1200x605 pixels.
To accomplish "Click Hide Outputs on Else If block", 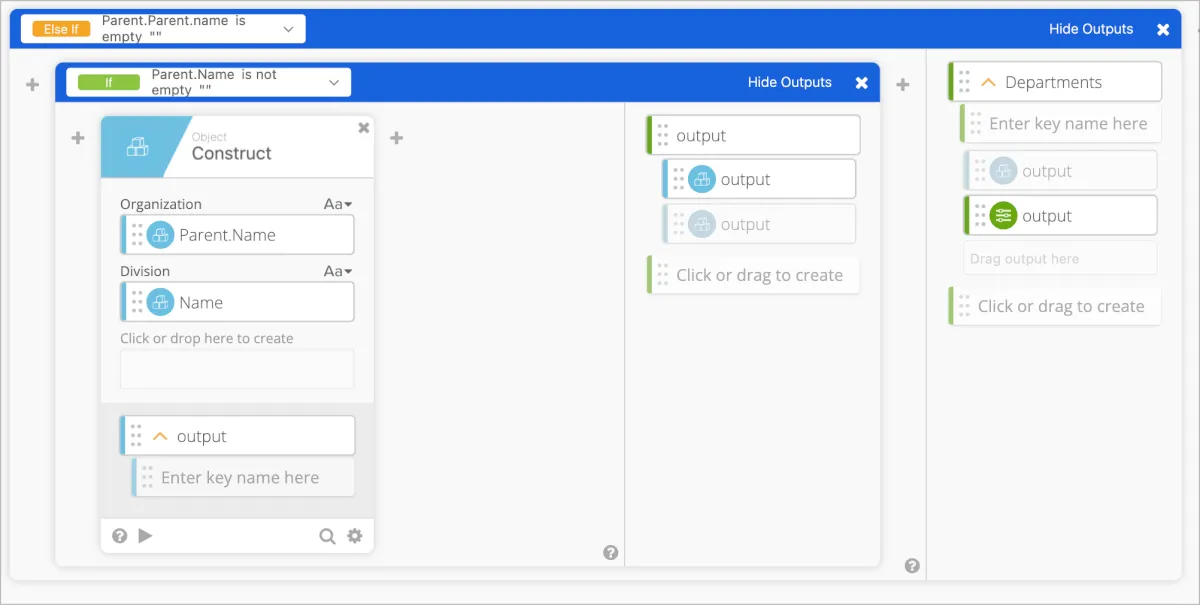I will (x=1091, y=29).
